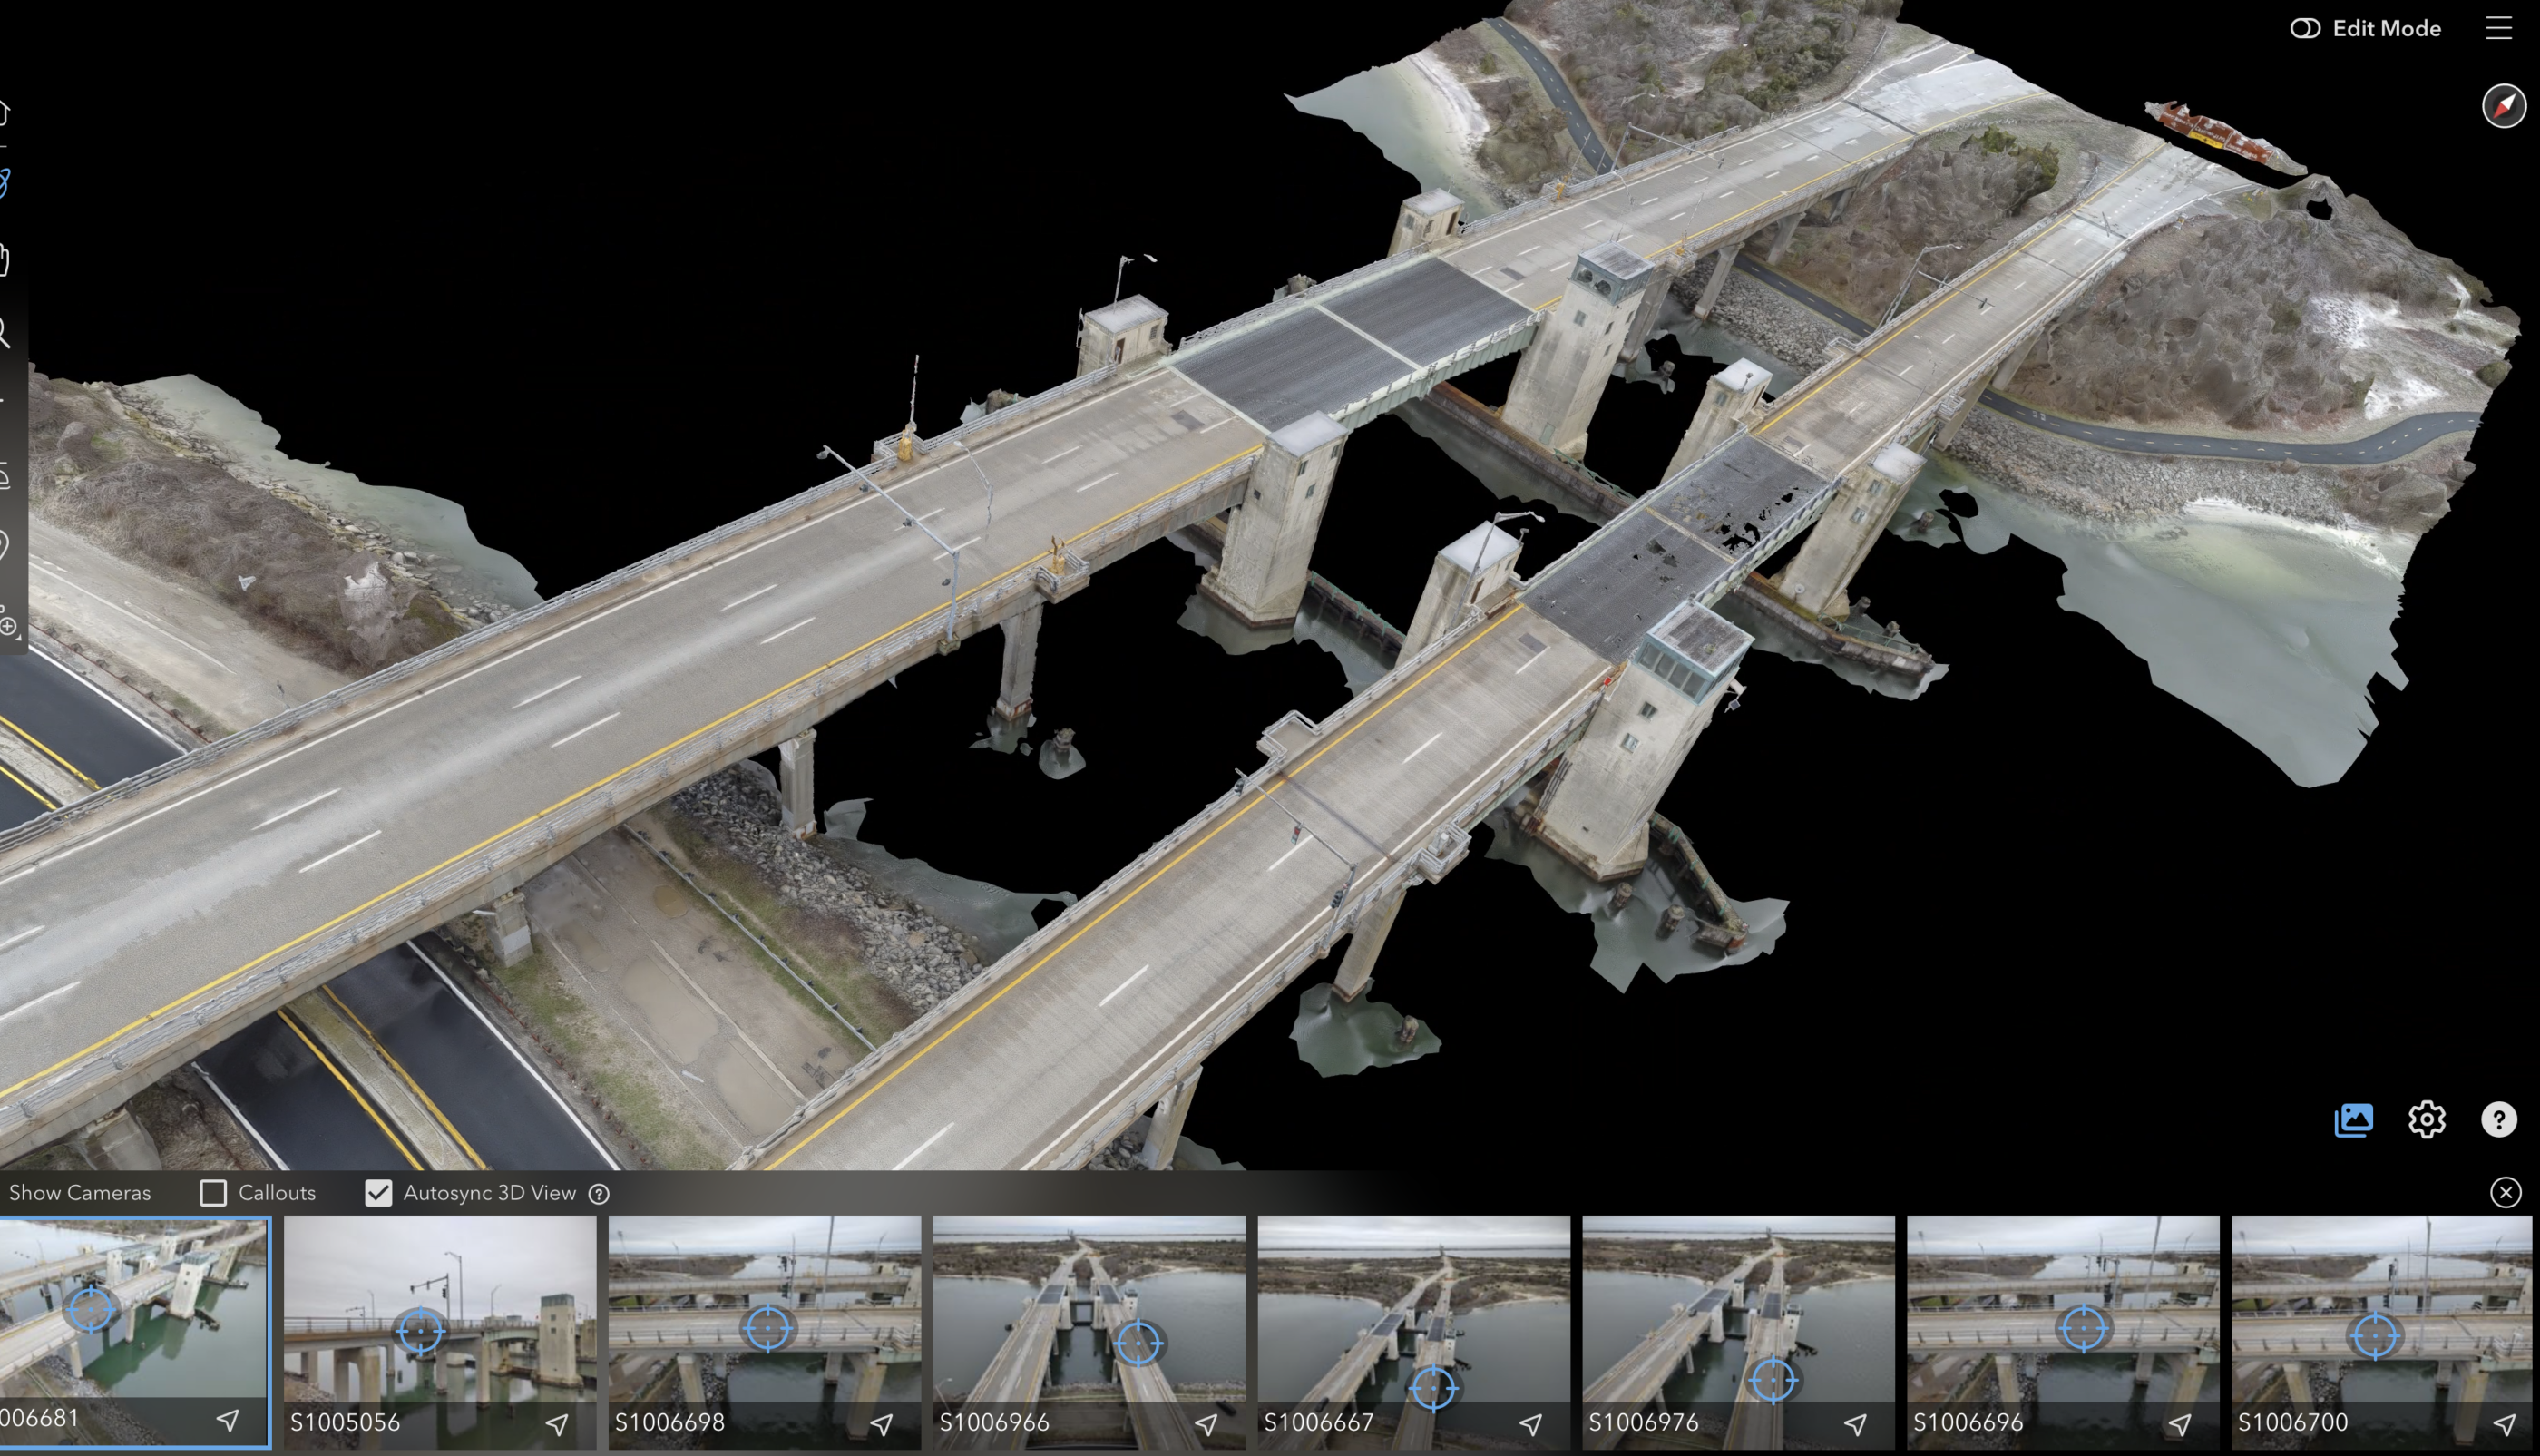The height and width of the screenshot is (1456, 2540).
Task: Toggle Edit Mode switch
Action: tap(2305, 28)
